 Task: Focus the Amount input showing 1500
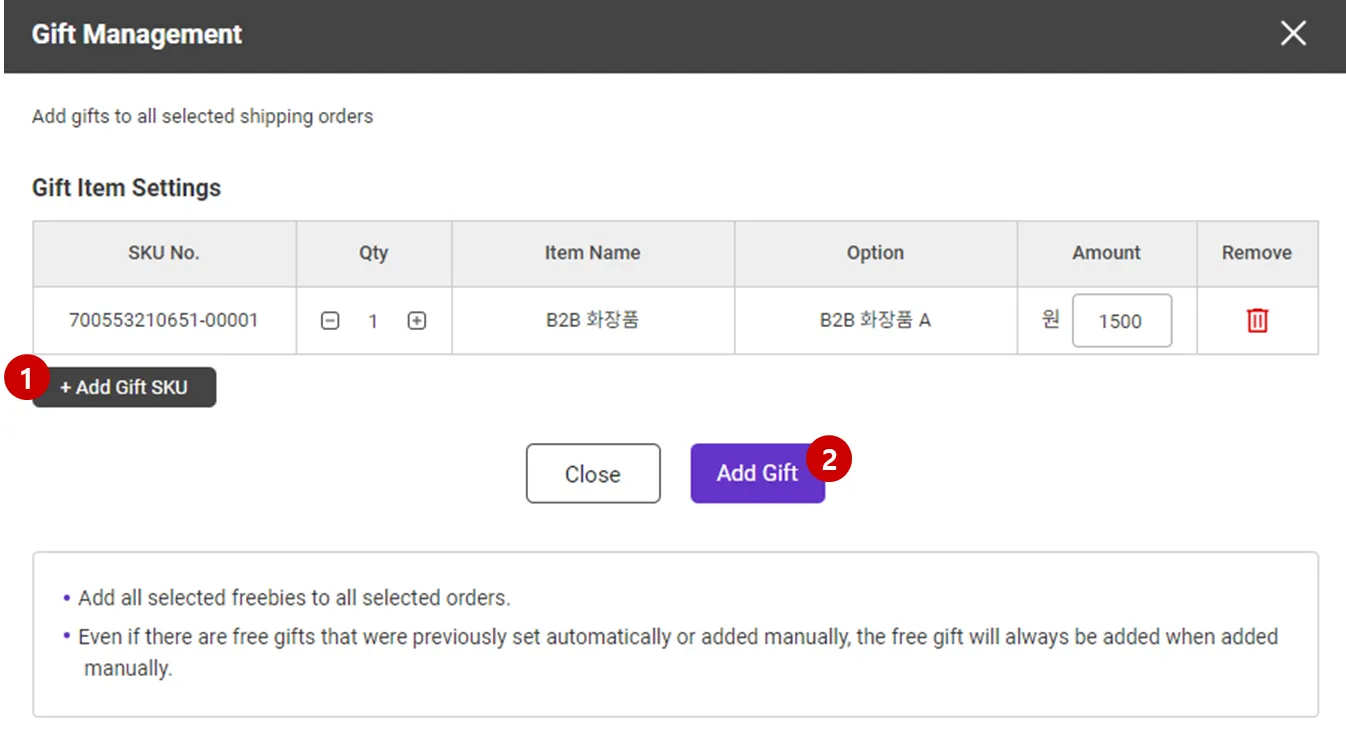pyautogui.click(x=1121, y=321)
